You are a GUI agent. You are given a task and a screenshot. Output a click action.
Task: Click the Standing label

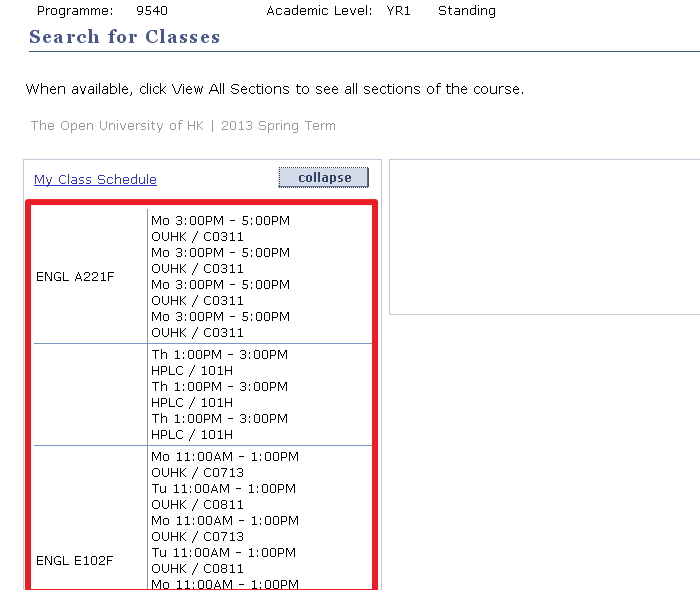pos(467,10)
